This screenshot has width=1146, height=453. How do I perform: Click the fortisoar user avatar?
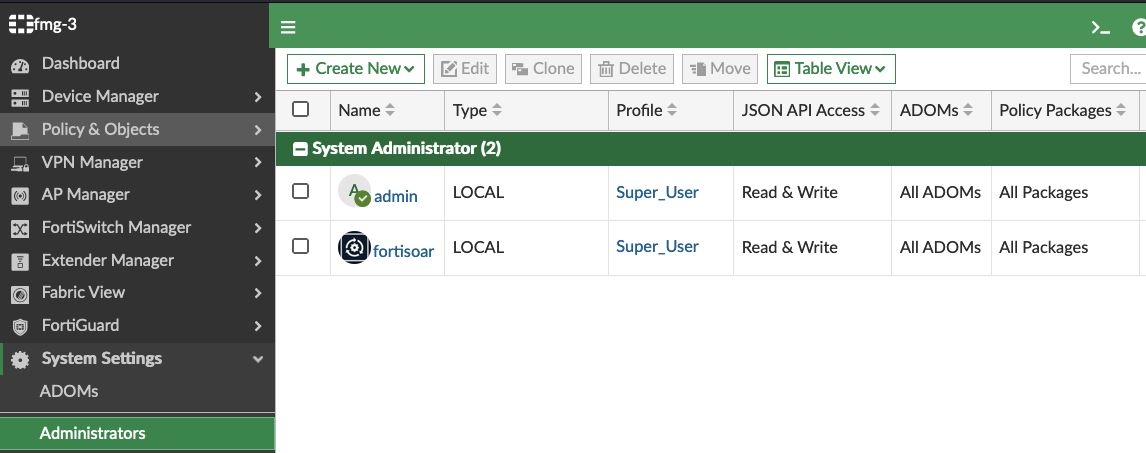pos(354,248)
